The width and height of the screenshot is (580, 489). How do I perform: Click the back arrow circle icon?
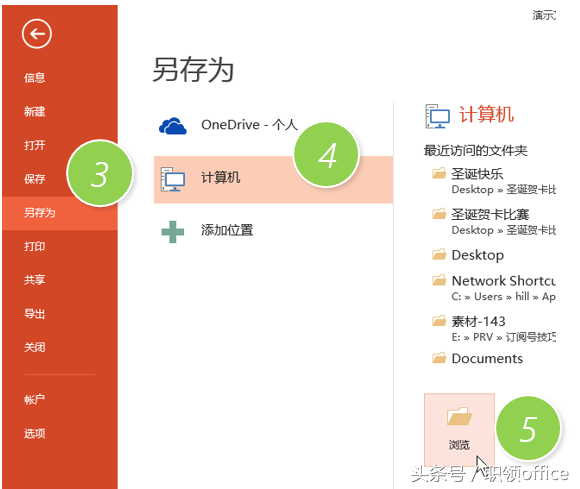(36, 34)
